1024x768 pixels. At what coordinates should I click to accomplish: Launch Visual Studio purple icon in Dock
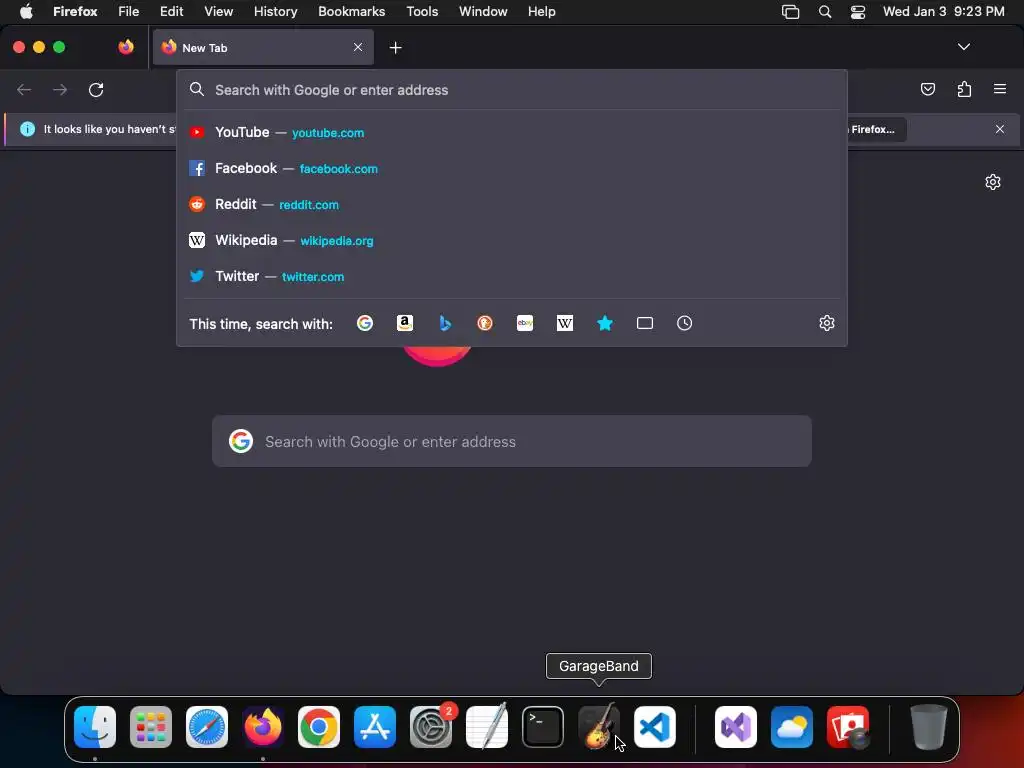click(736, 727)
